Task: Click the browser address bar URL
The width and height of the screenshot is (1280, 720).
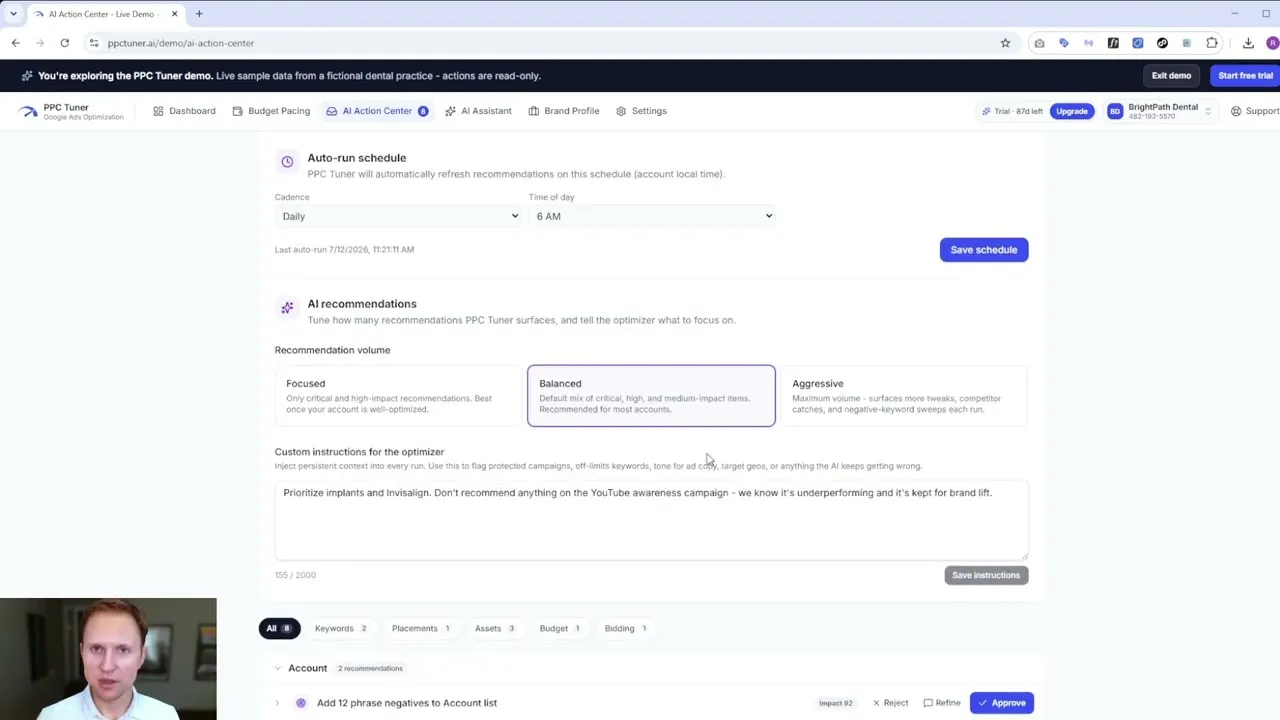Action: point(181,43)
